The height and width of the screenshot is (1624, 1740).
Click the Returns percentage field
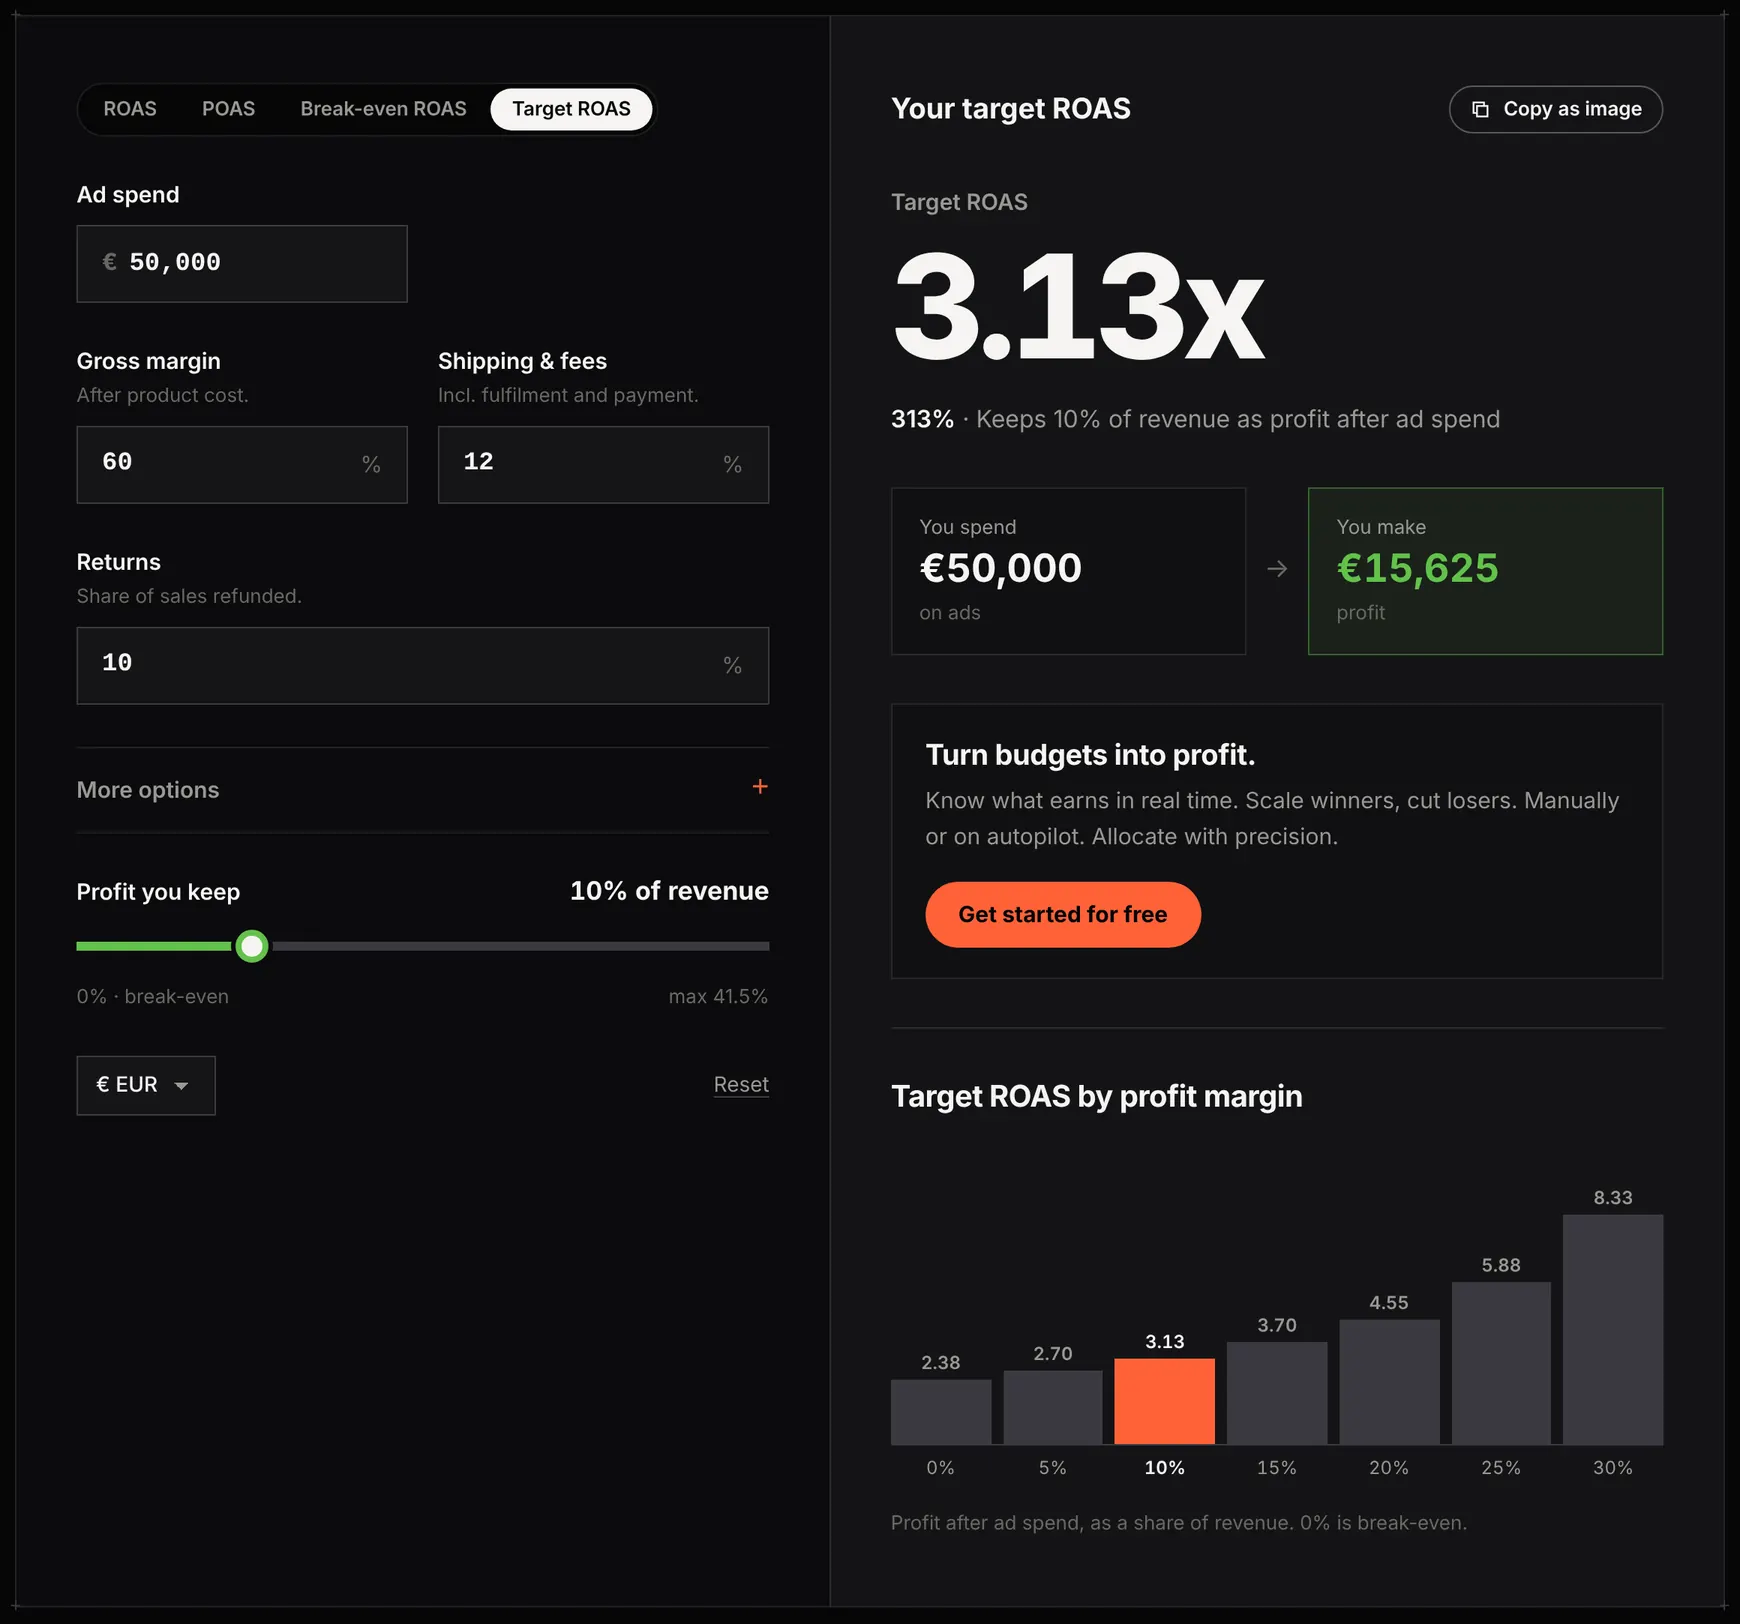click(x=423, y=666)
